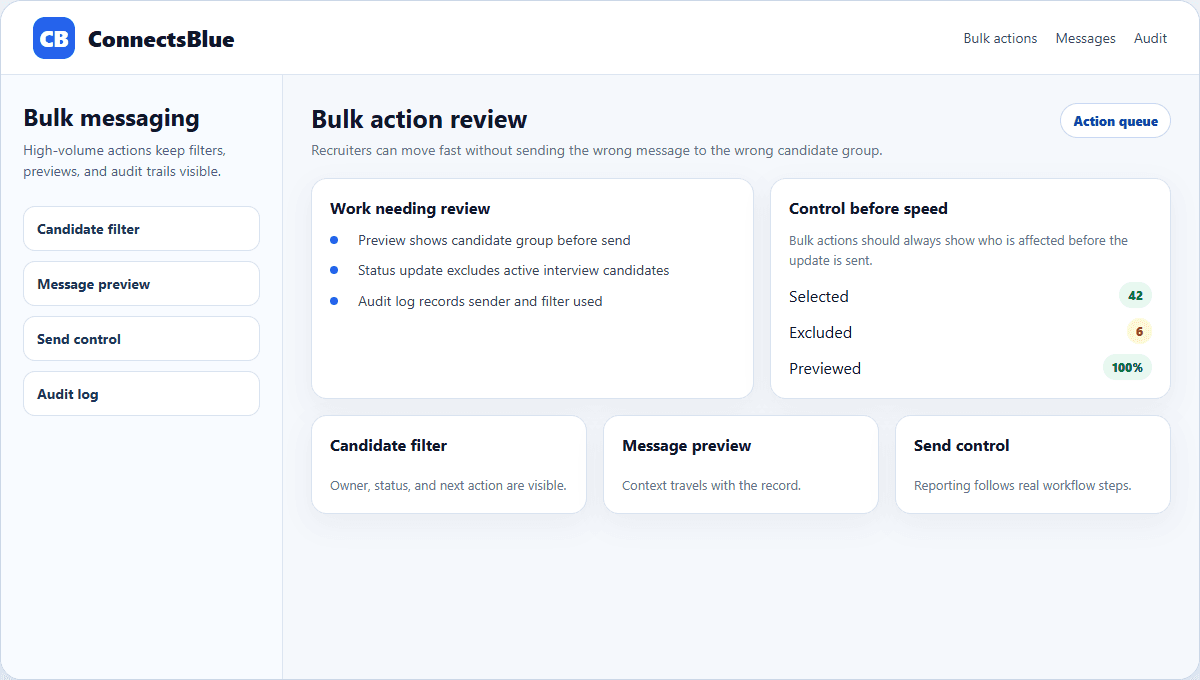Click the 100% previewed badge
The image size is (1200, 680).
[x=1127, y=368]
